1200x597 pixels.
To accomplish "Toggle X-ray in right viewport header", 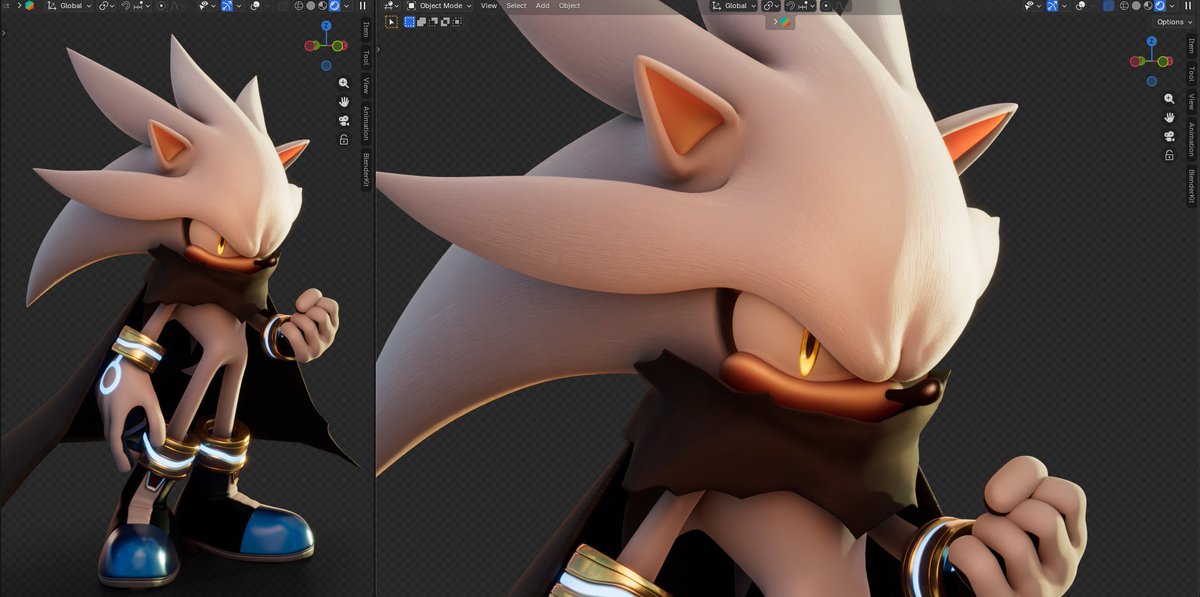I will click(1108, 6).
